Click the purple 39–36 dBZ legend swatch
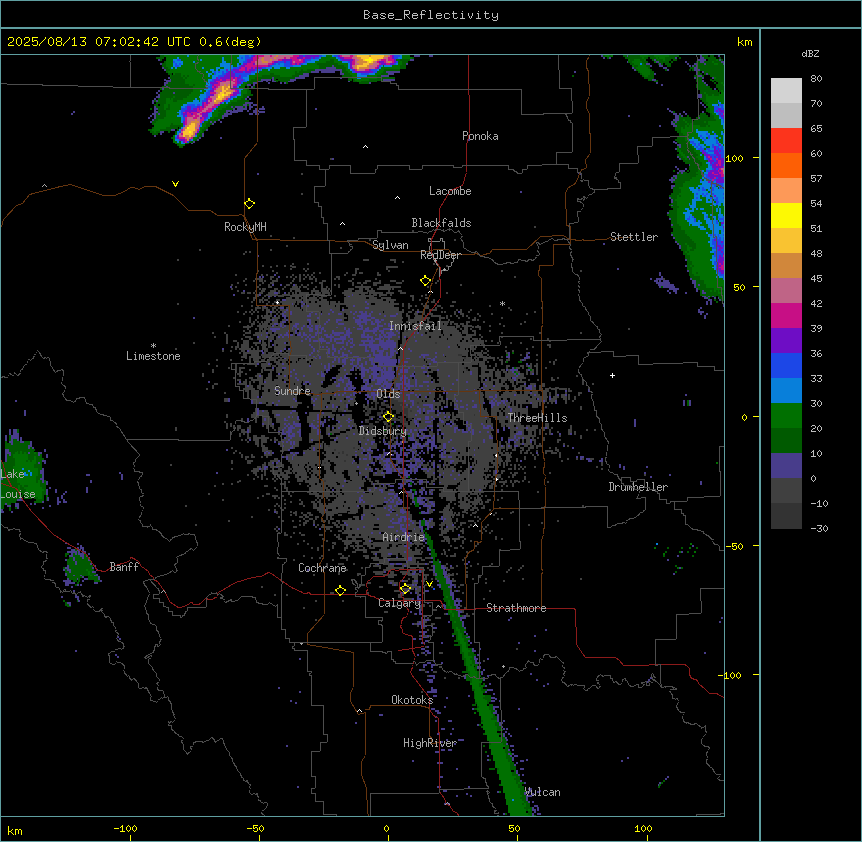The height and width of the screenshot is (842, 862). [786, 340]
